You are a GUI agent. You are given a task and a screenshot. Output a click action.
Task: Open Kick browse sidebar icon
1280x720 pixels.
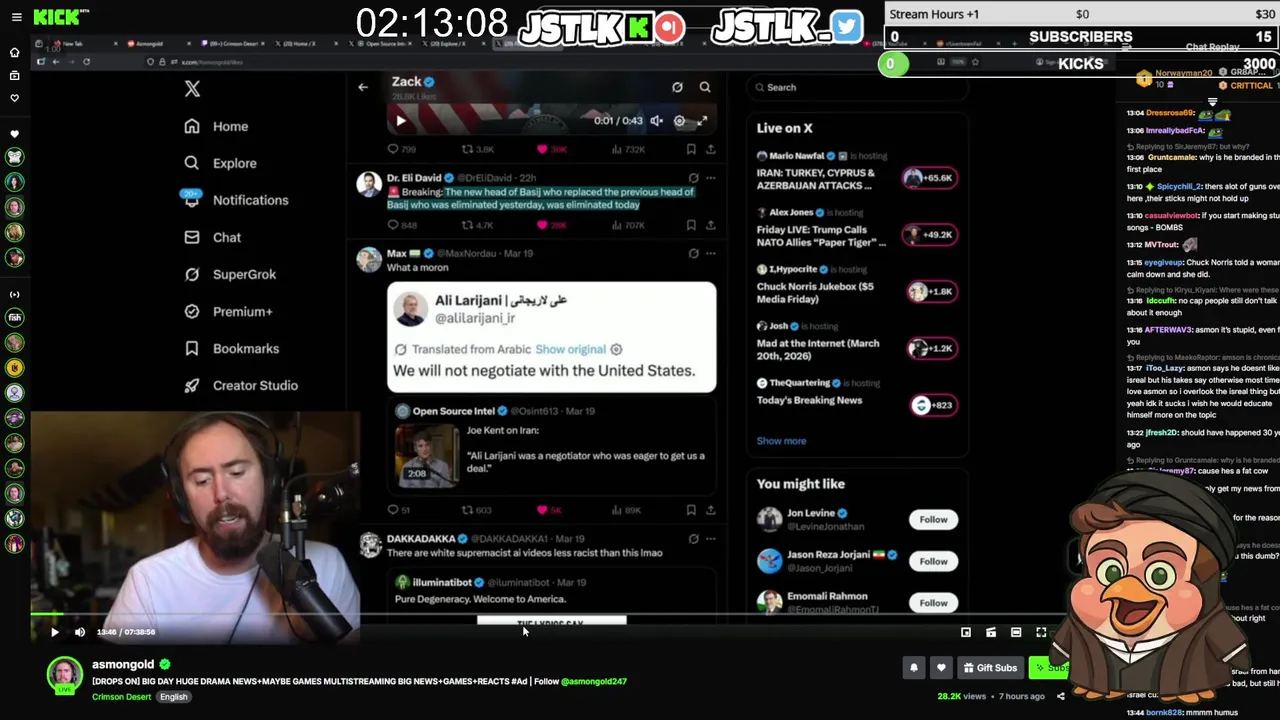[14, 75]
